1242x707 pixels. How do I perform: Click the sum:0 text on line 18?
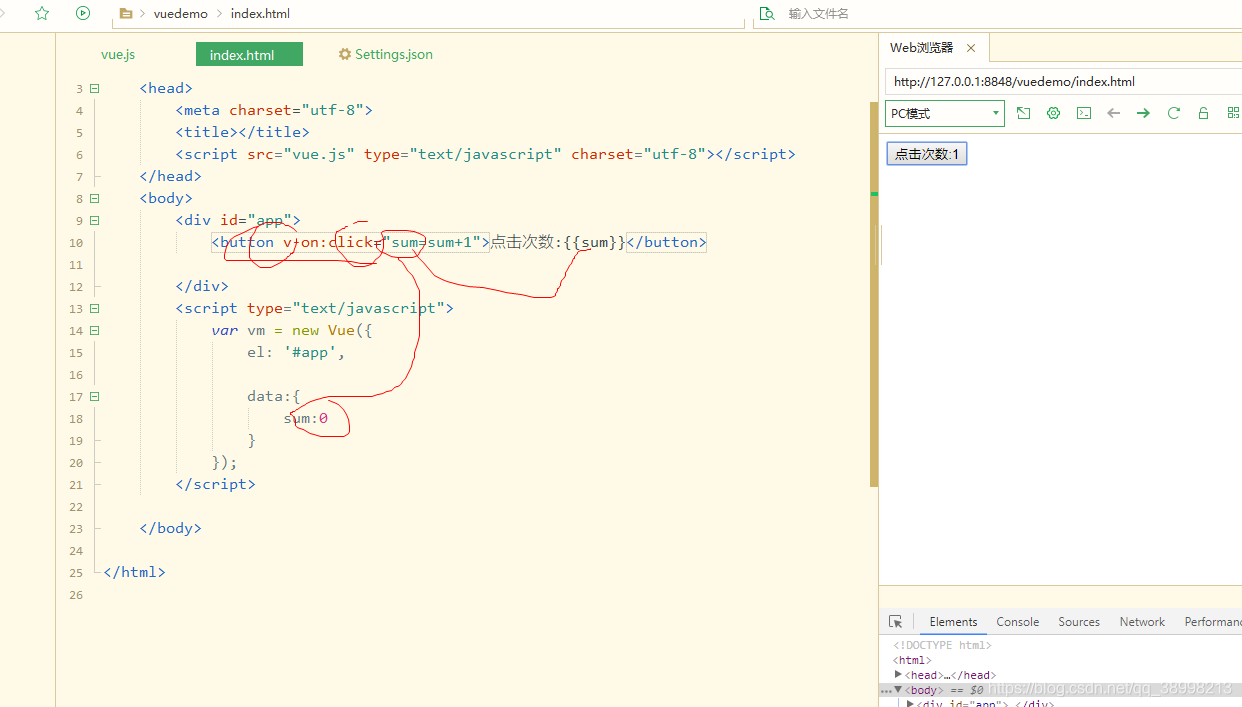click(306, 418)
